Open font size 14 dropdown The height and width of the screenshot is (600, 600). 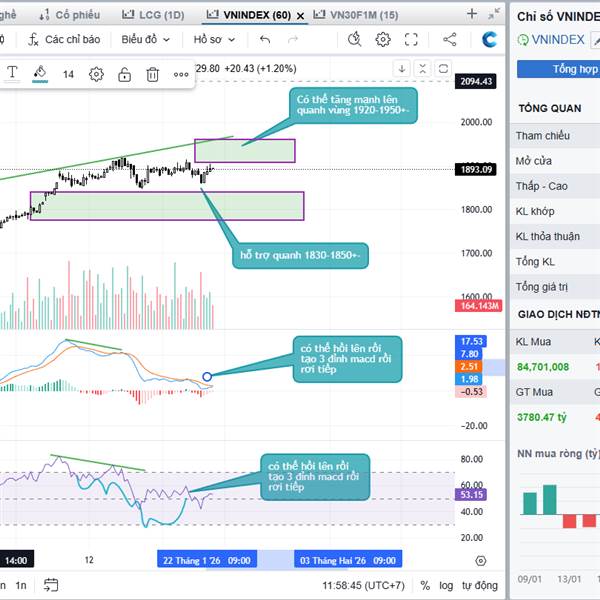pyautogui.click(x=68, y=74)
